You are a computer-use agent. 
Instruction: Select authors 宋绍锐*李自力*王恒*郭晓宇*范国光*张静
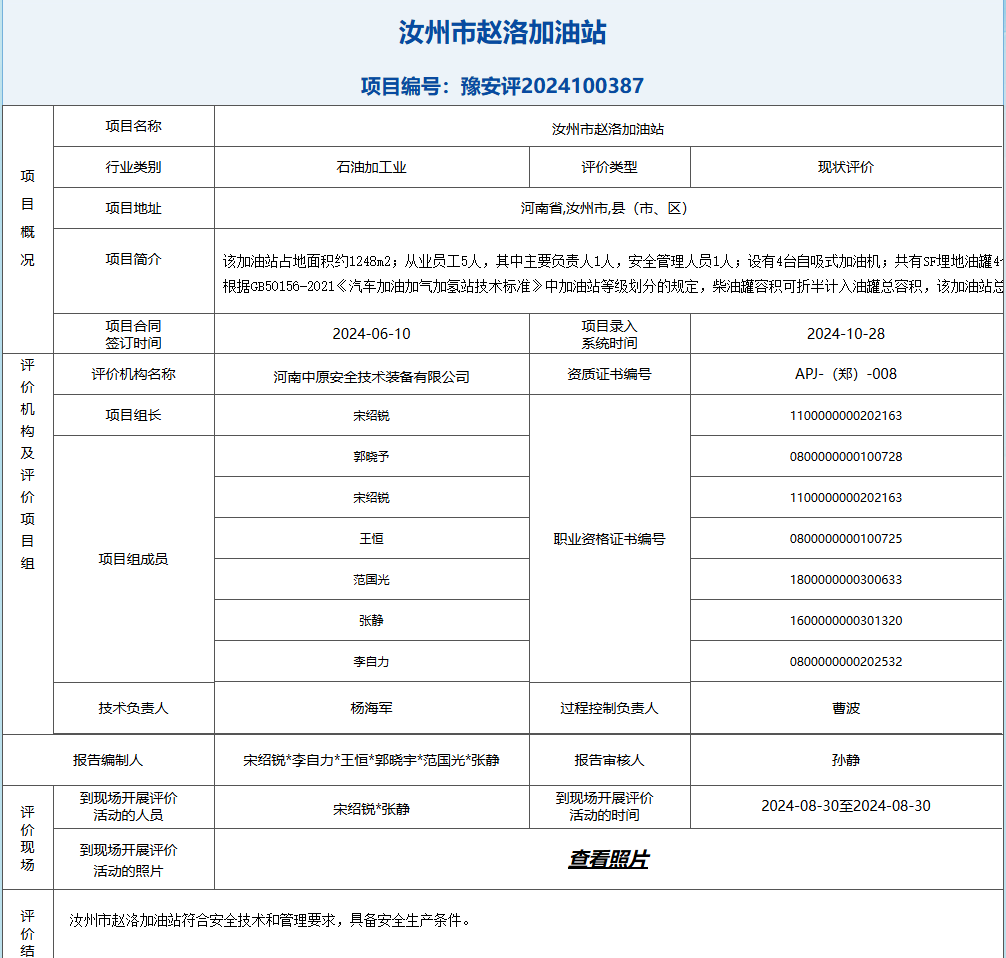(x=371, y=760)
